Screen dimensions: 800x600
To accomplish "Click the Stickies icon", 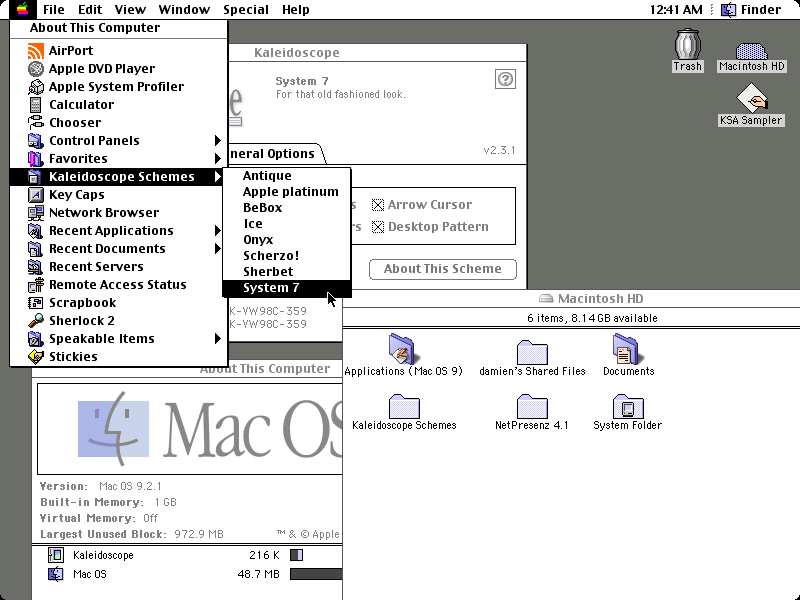I will 35,357.
